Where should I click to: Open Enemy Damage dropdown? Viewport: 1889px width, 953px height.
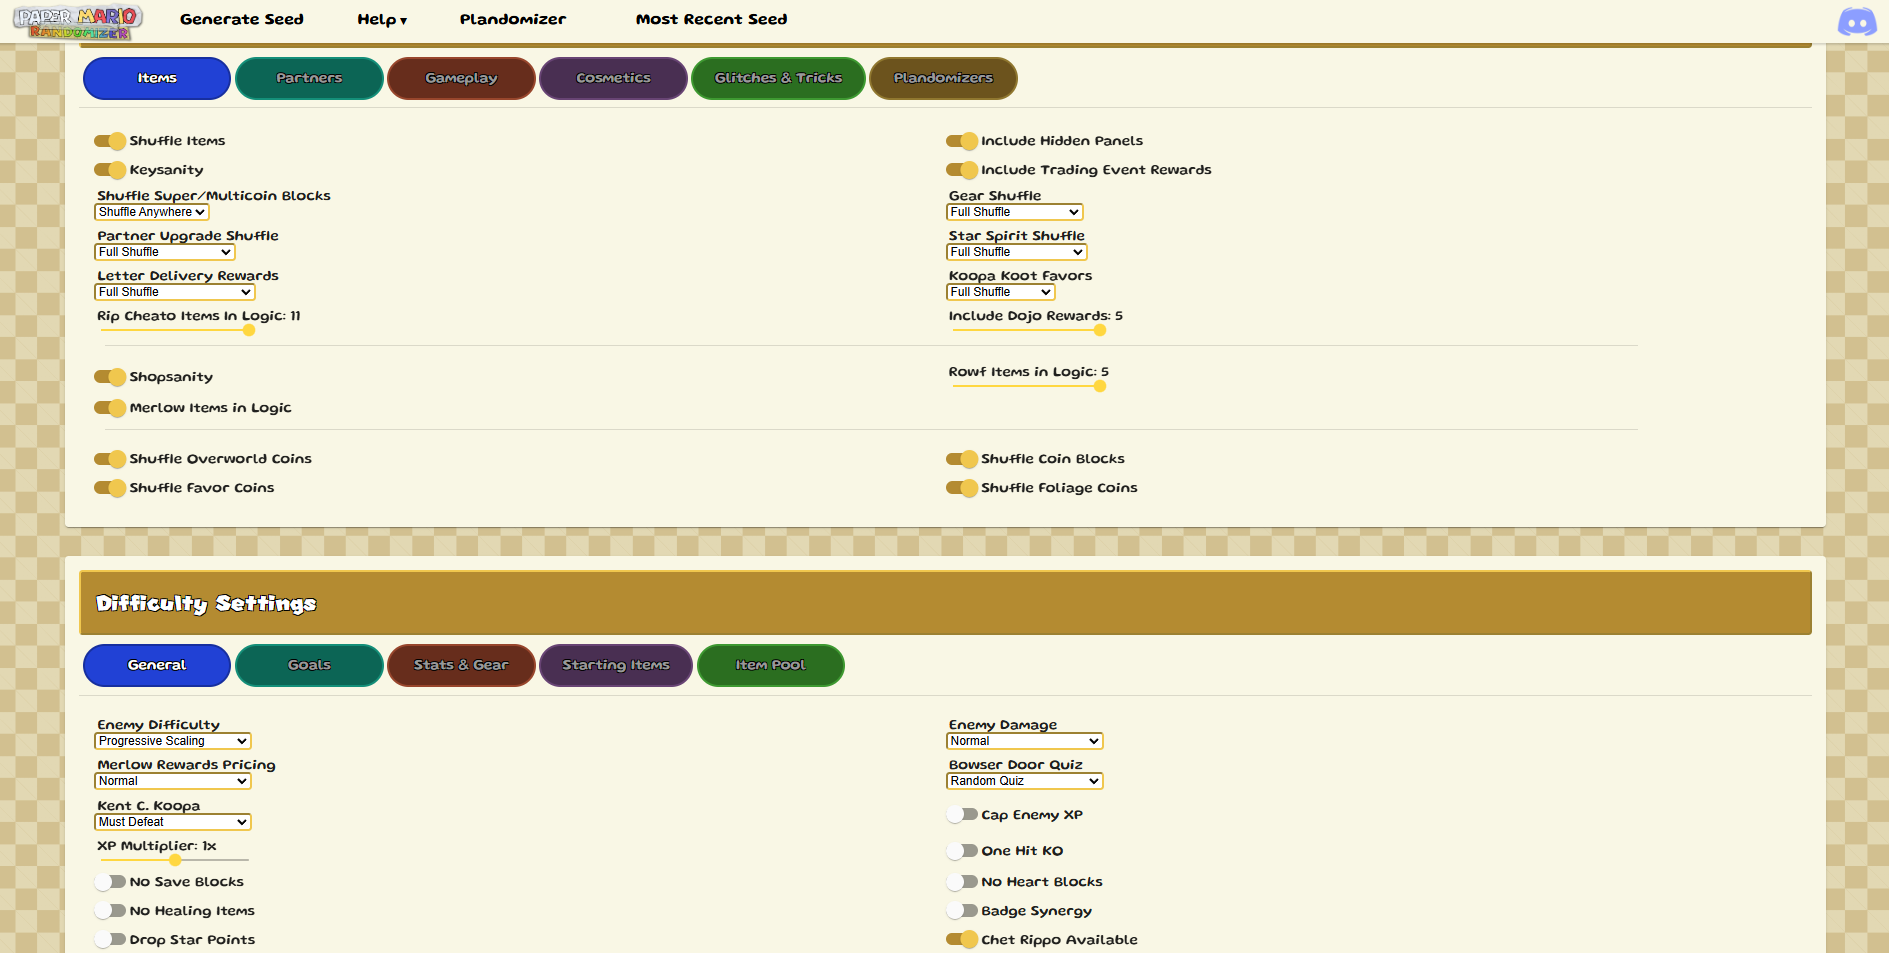click(1025, 741)
